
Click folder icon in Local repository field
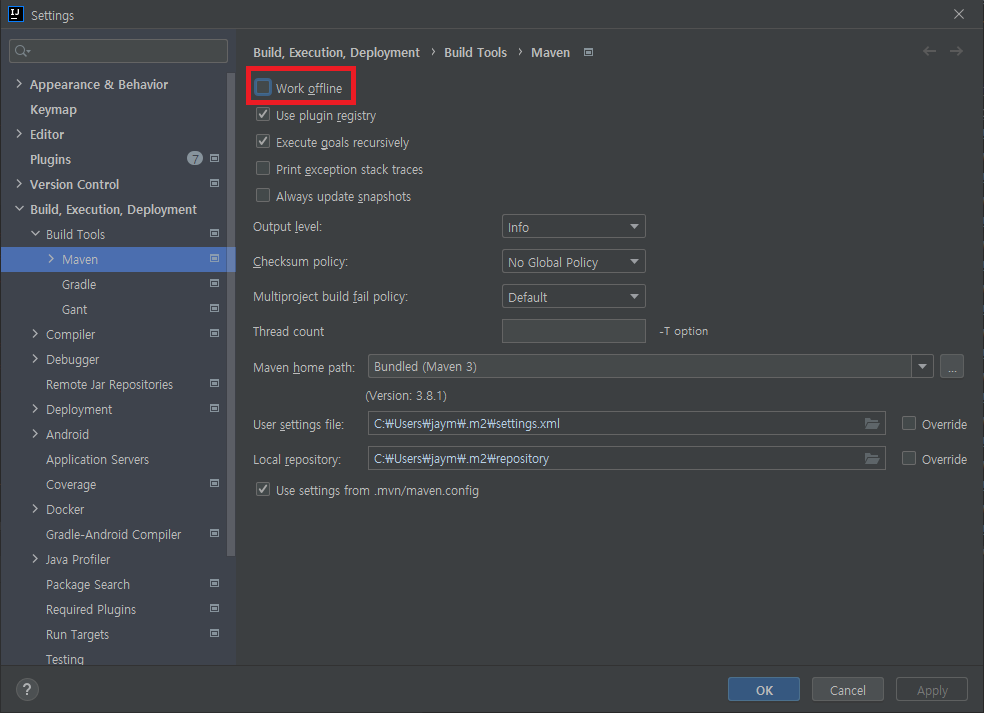click(872, 459)
